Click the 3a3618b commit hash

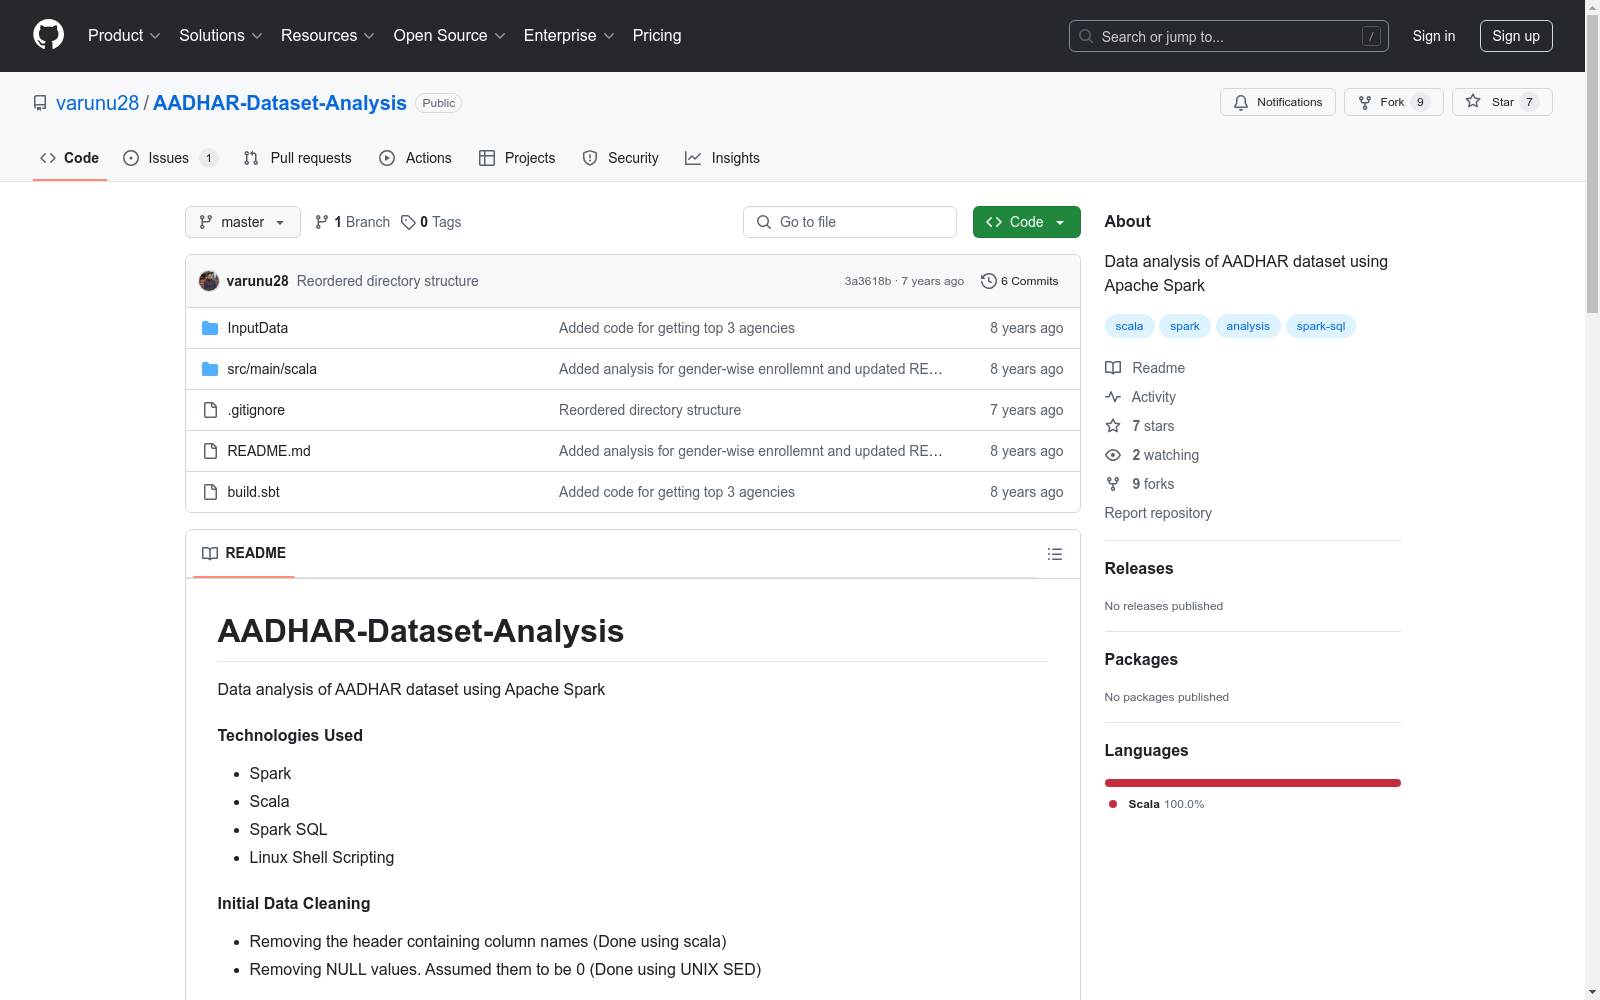point(868,281)
